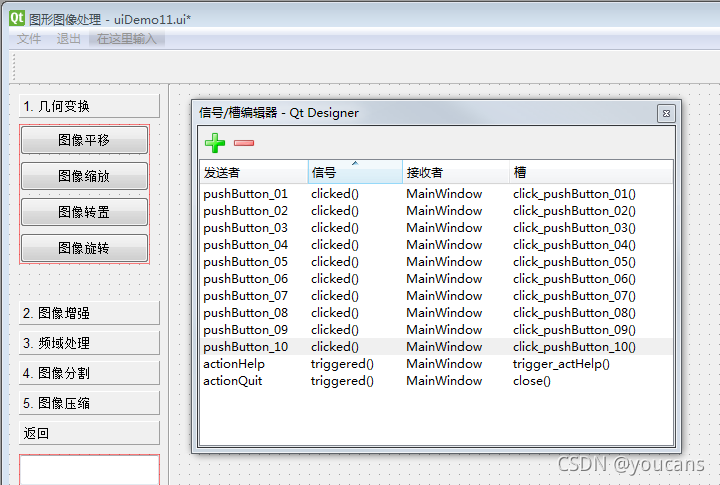Select the pushButton_04 sender cell
Screen dimensions: 720x485
pos(246,245)
